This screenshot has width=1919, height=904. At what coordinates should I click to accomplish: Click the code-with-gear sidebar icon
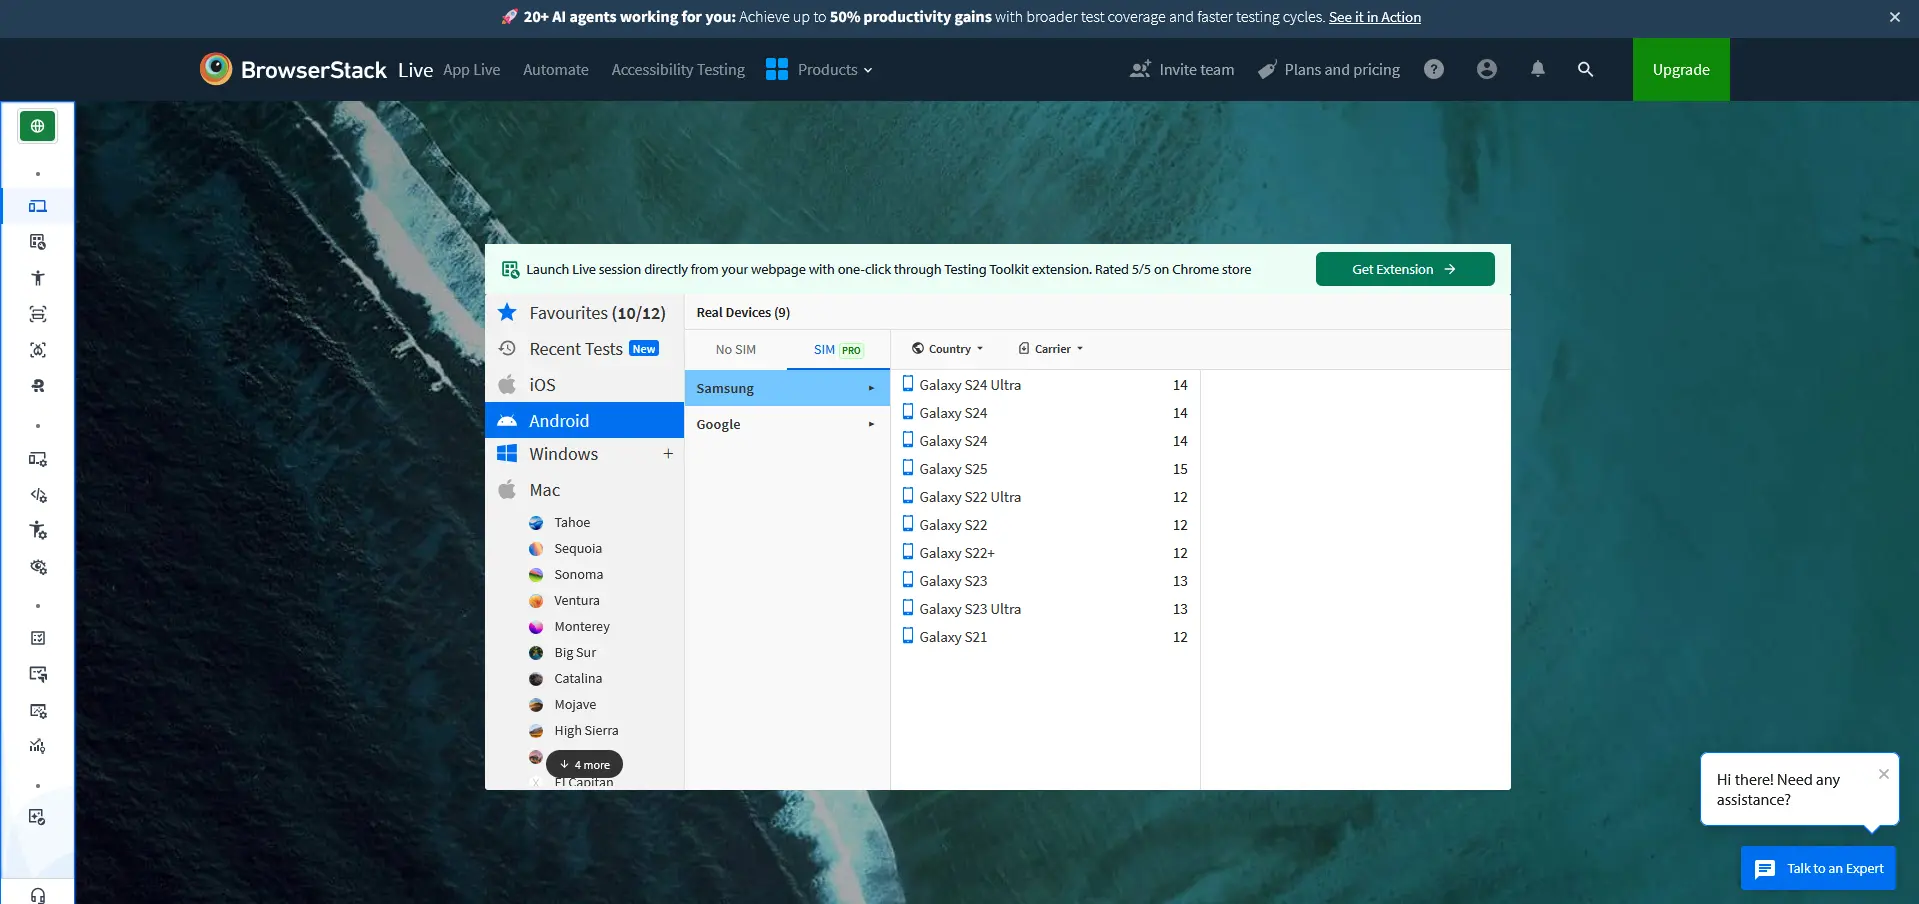(38, 495)
